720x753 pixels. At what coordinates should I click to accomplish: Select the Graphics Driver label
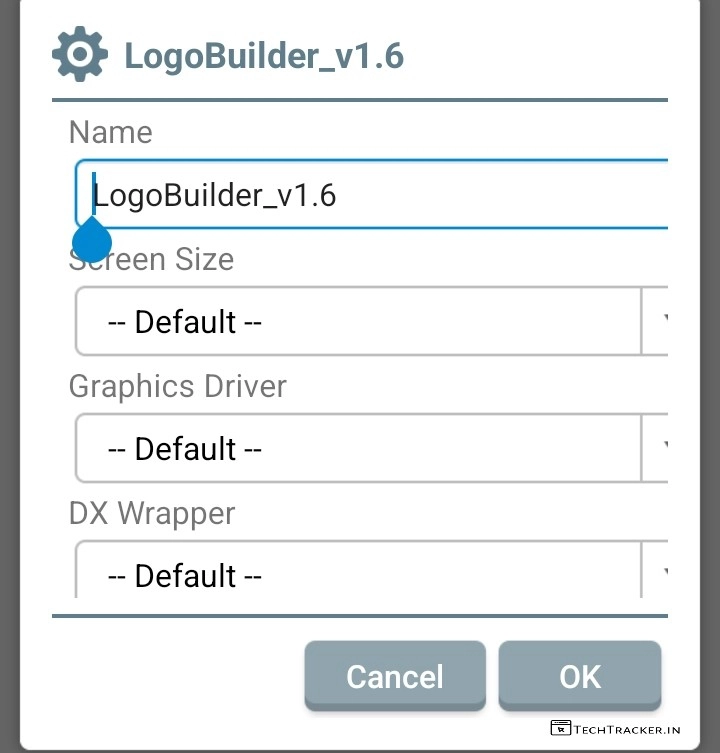click(178, 387)
